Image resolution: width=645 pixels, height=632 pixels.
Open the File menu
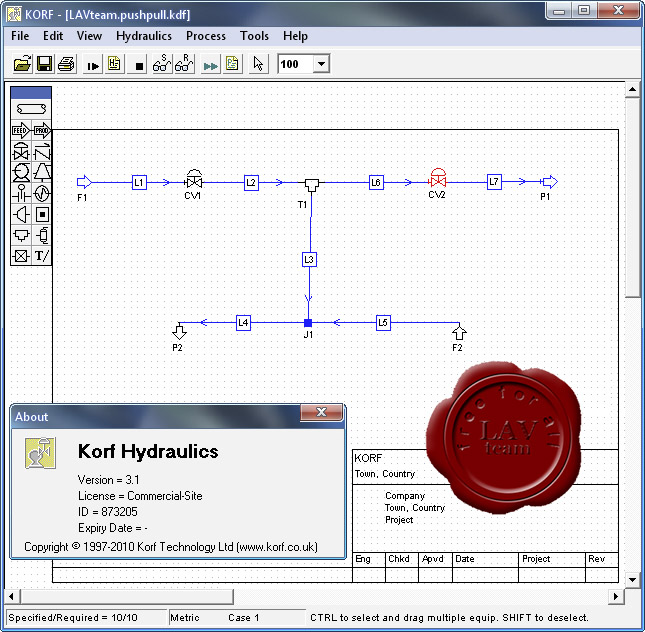(x=20, y=36)
